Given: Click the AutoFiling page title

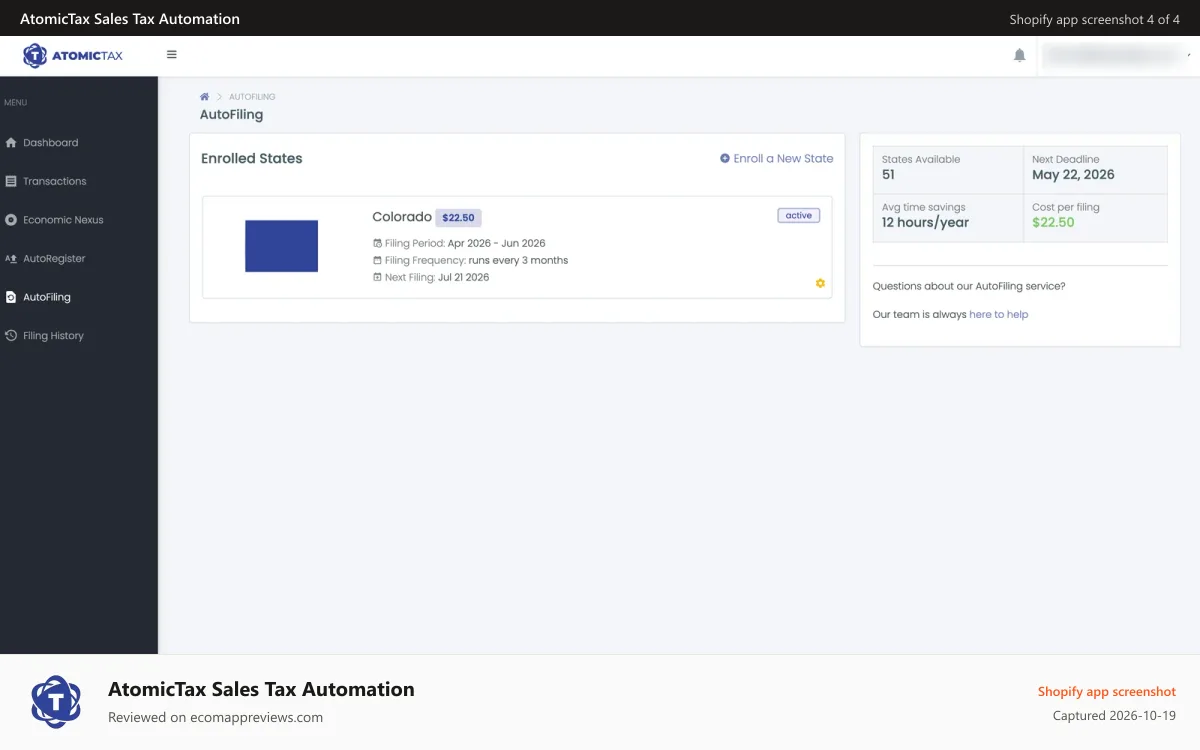Looking at the screenshot, I should tap(231, 115).
